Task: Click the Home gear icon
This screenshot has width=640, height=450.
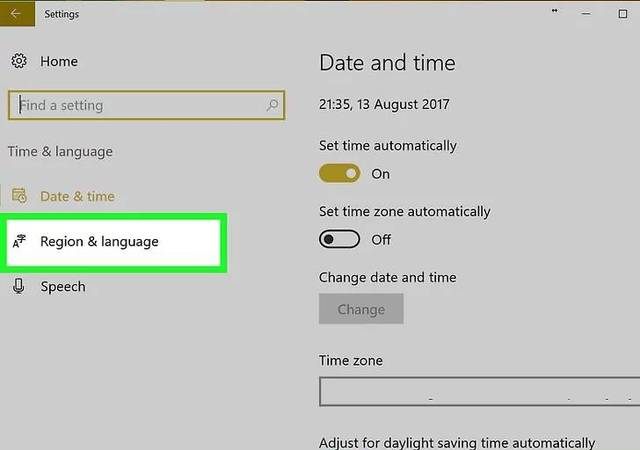Action: [19, 62]
